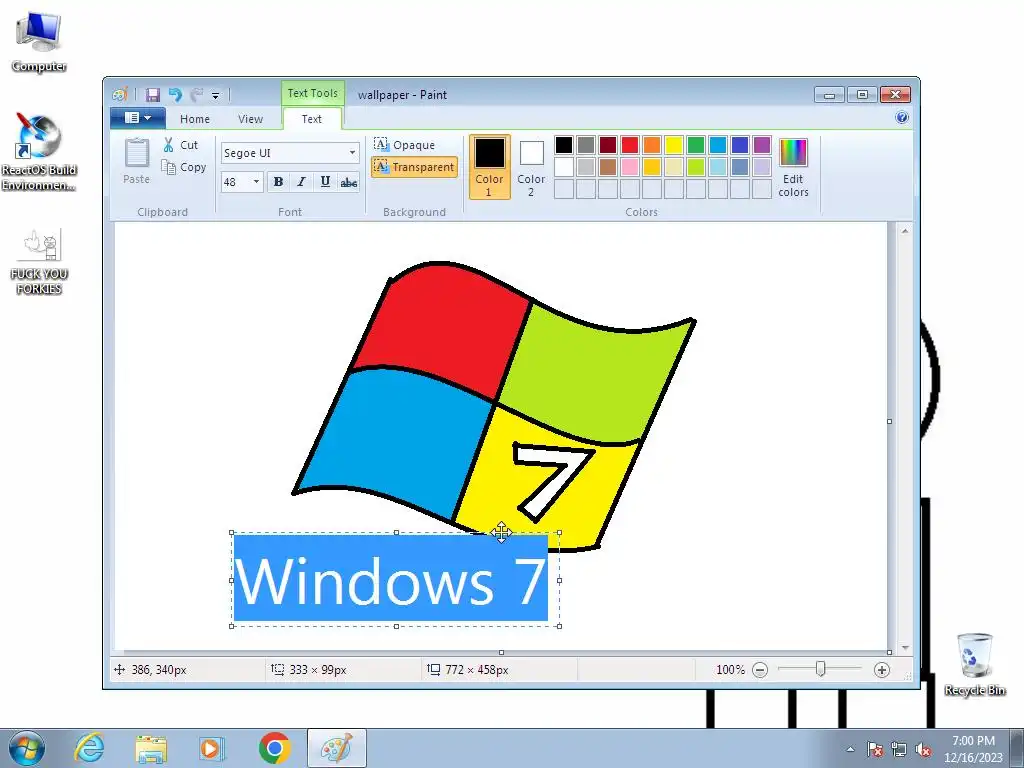Open the Edit colors dialog
The image size is (1024, 768).
coord(793,167)
